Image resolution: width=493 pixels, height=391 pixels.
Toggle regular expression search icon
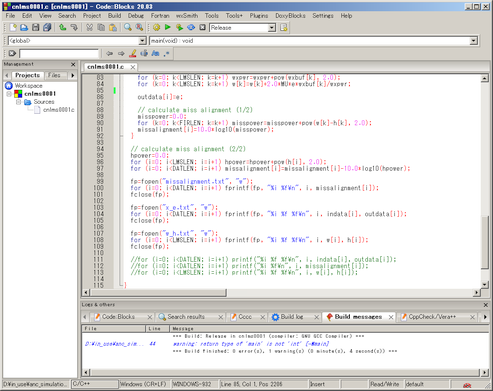coord(167,53)
